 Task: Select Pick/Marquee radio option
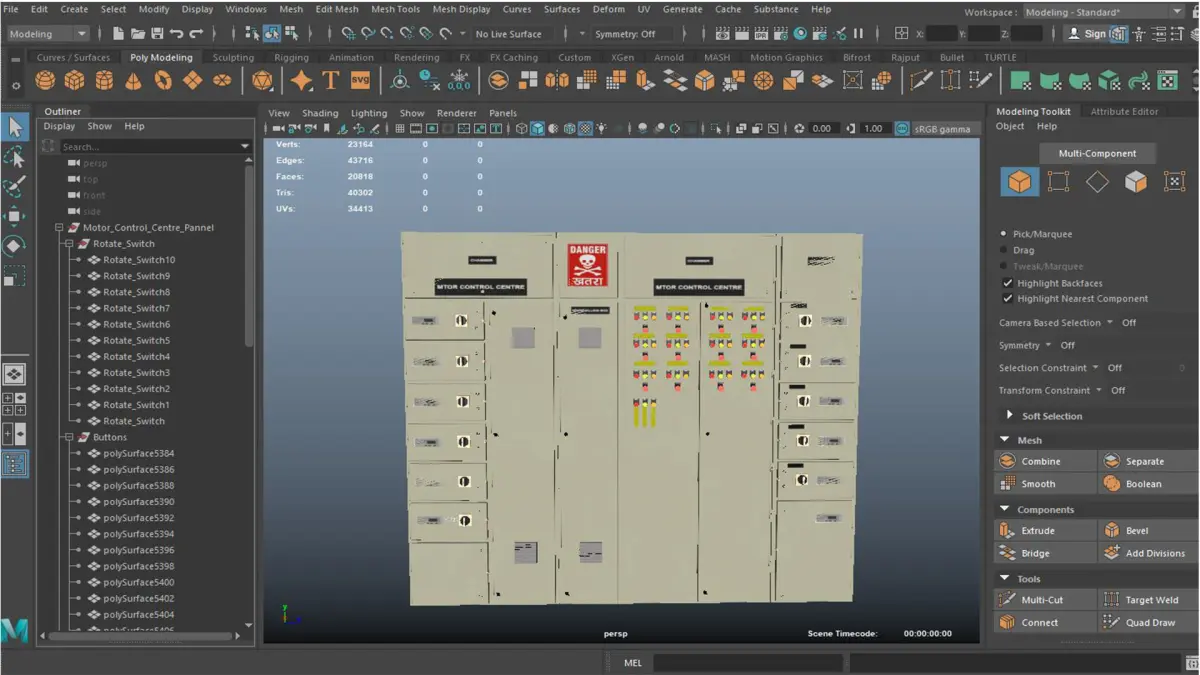[1004, 234]
